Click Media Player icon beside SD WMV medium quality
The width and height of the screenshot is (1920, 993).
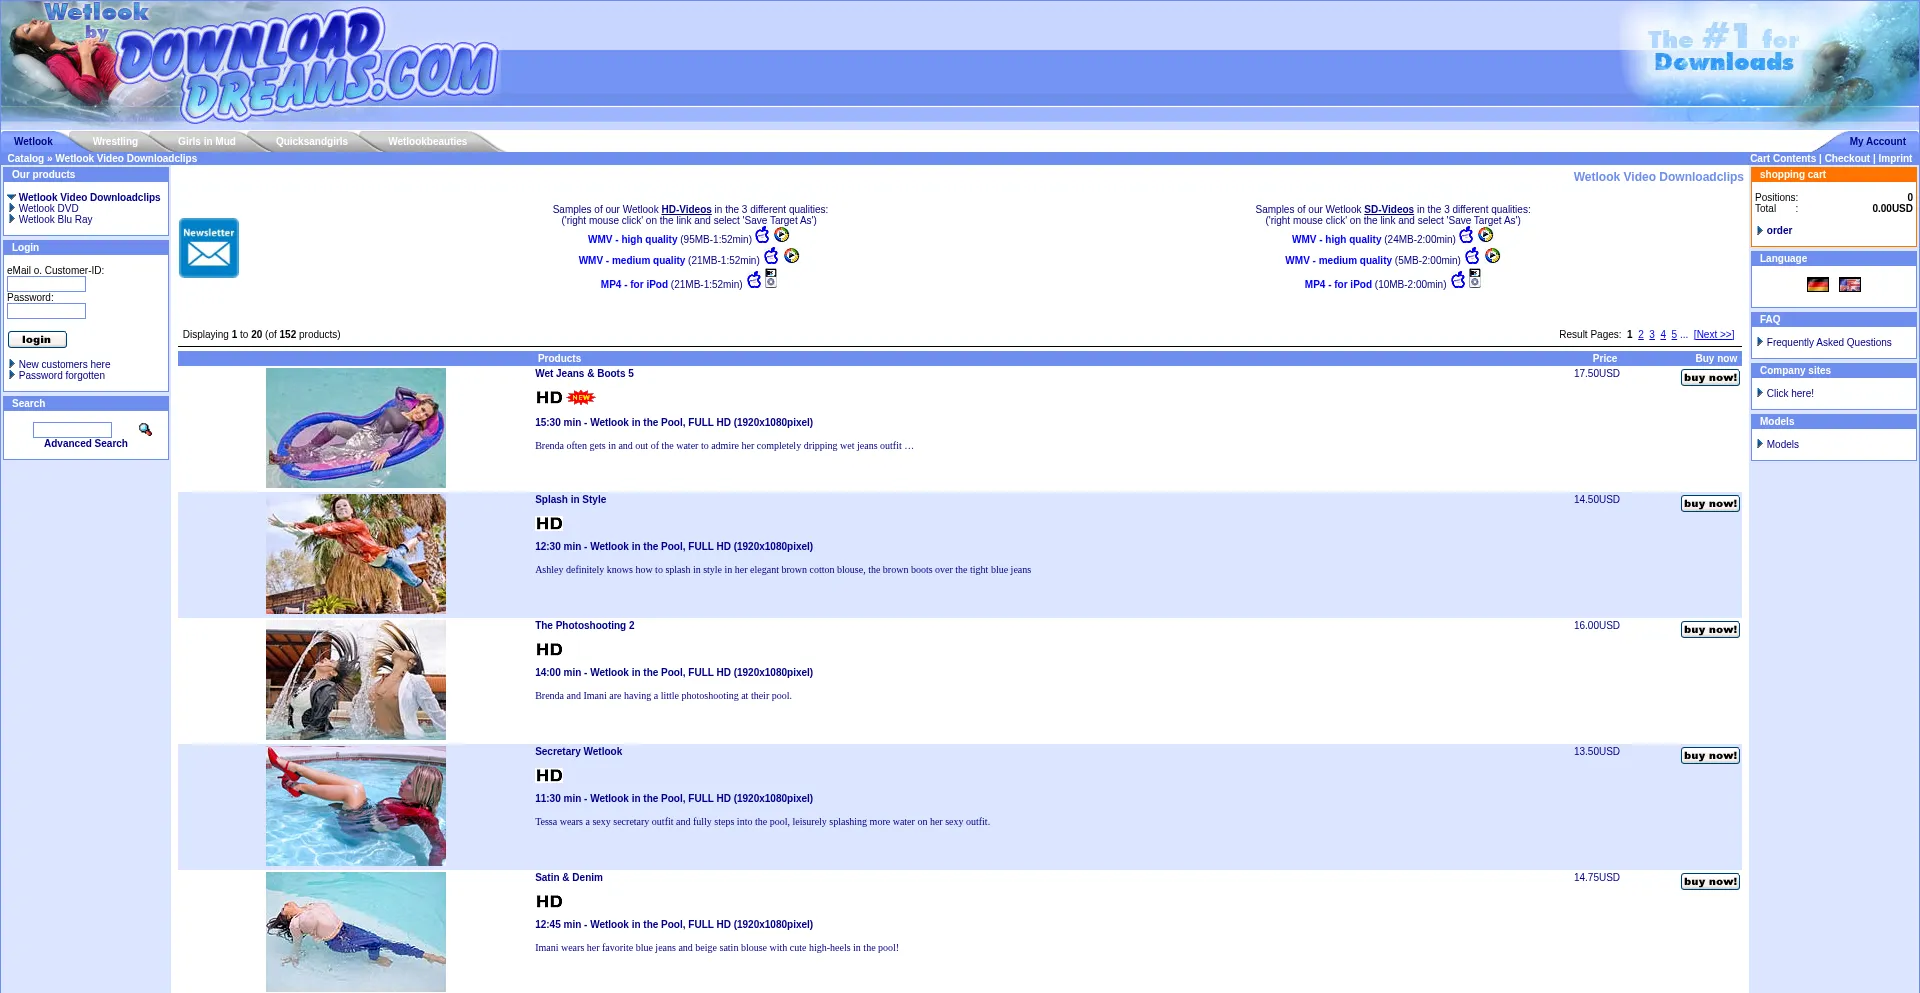pos(1493,256)
